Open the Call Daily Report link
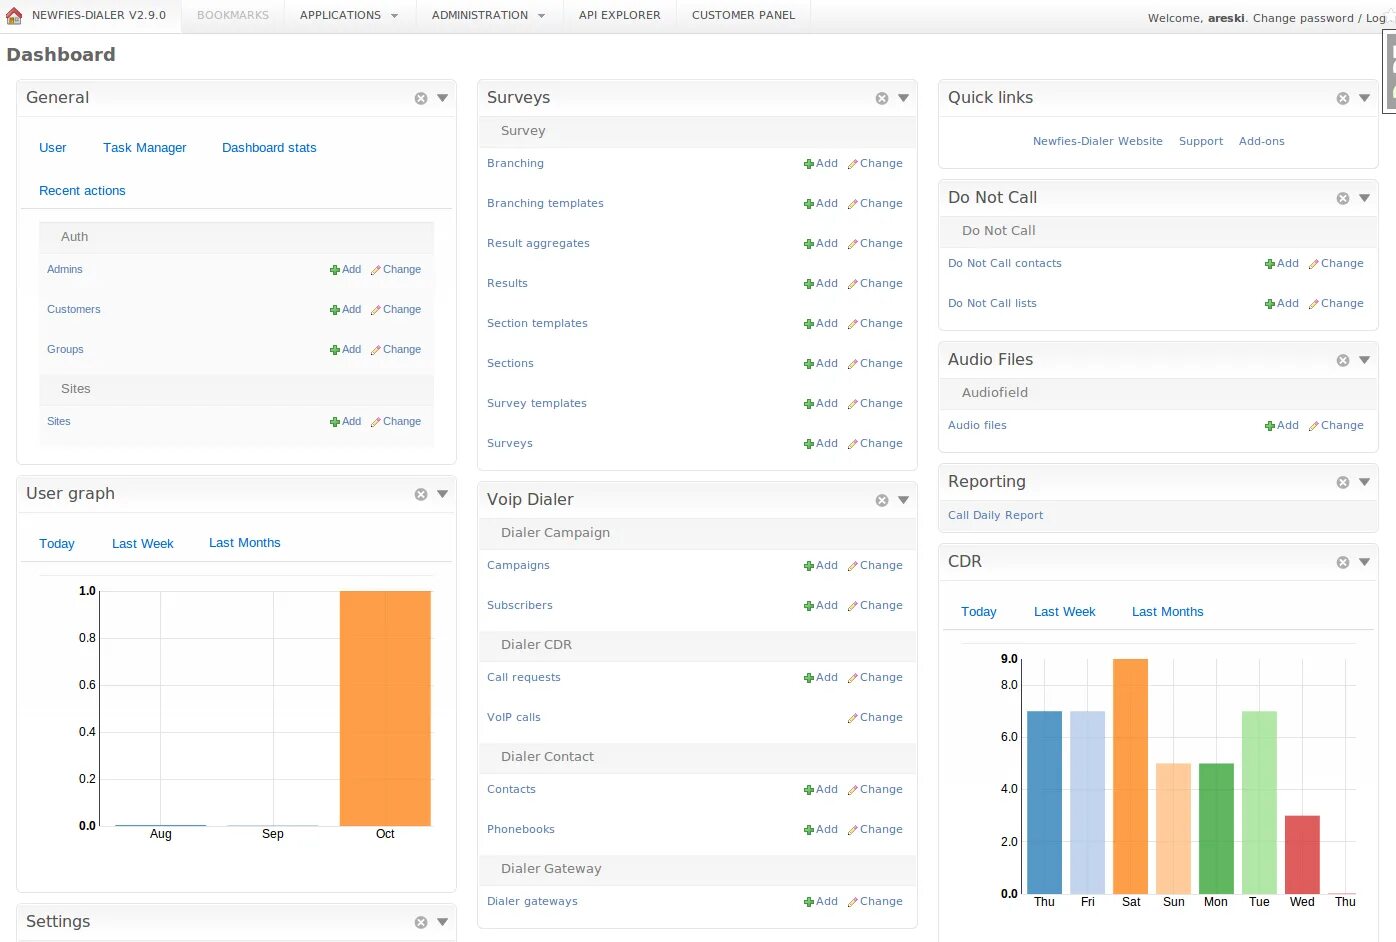This screenshot has height=942, width=1396. pyautogui.click(x=996, y=516)
